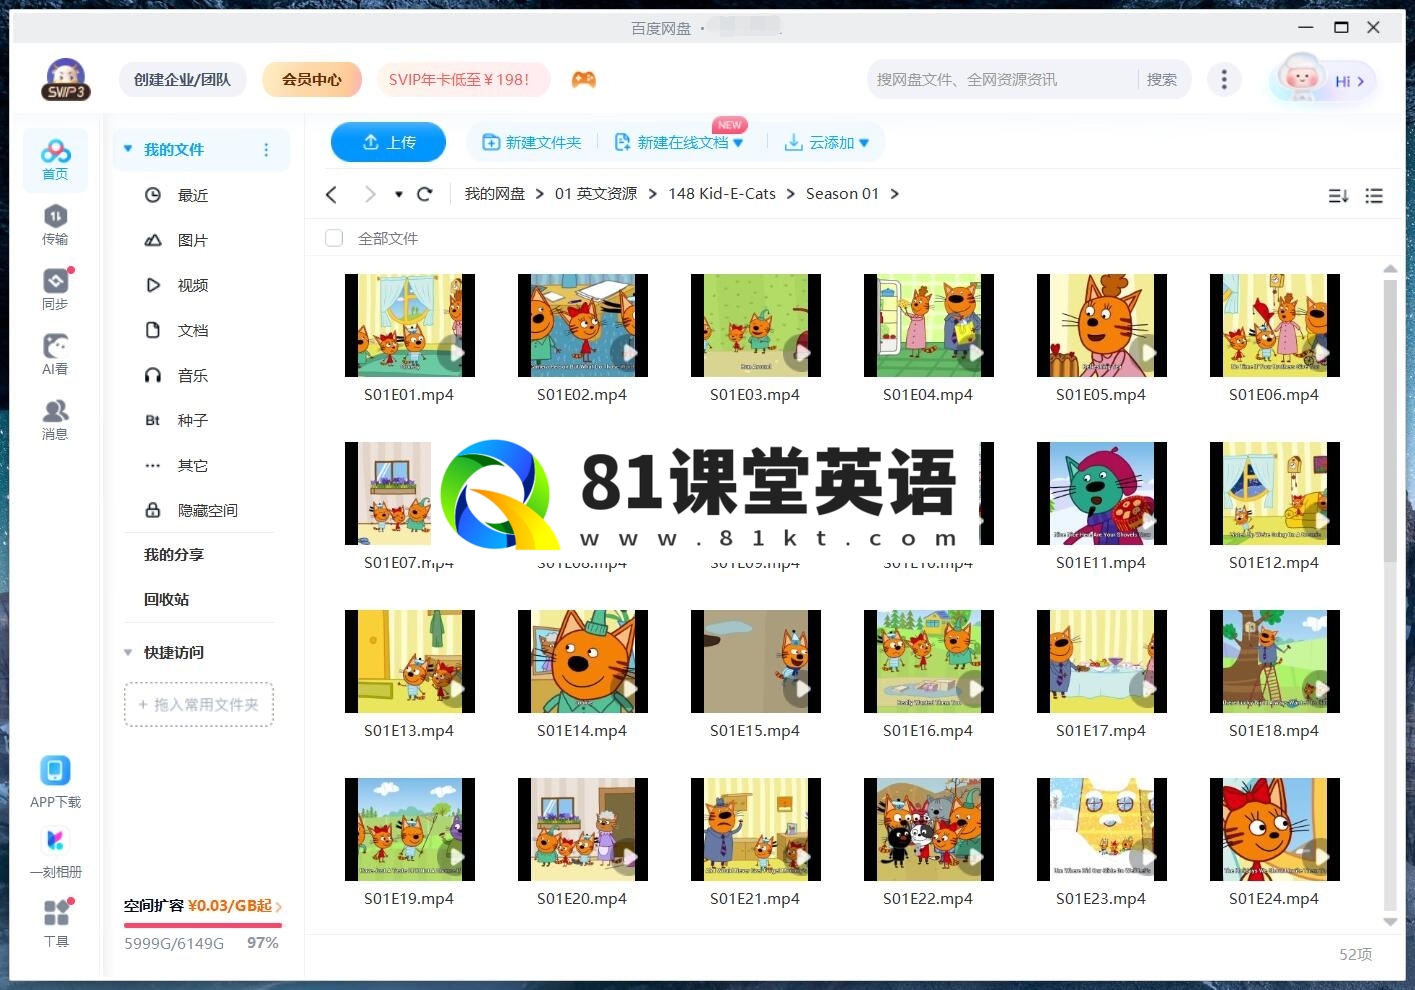1415x990 pixels.
Task: Tick the 全部文件 select-all checkbox
Action: coord(334,238)
